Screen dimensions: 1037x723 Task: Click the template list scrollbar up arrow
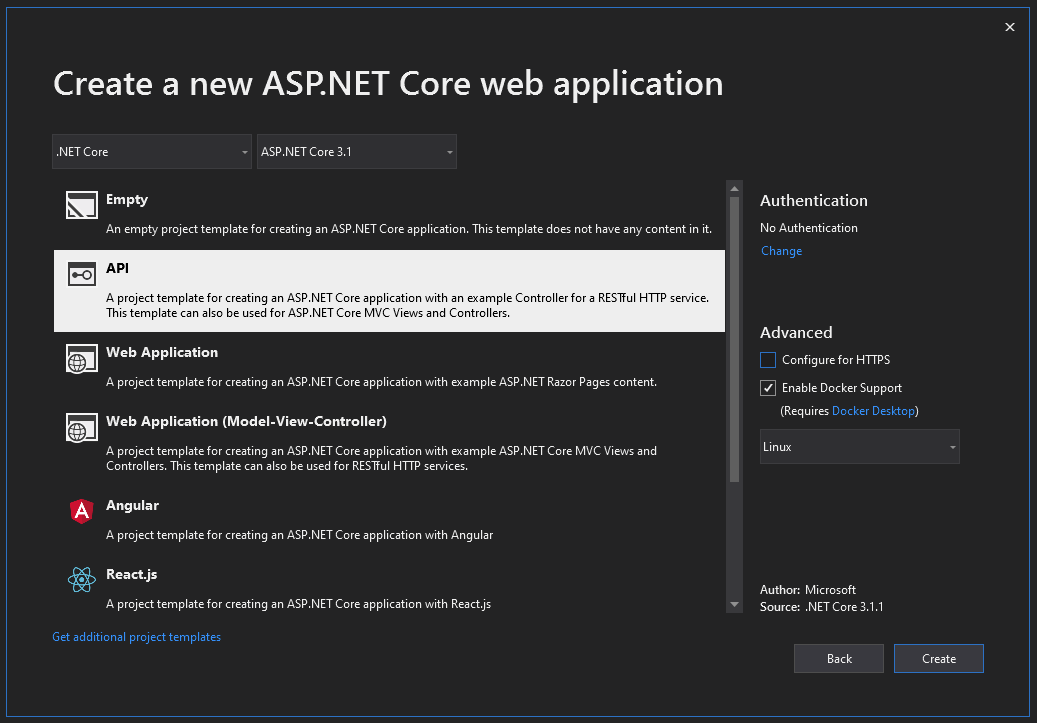(x=734, y=189)
